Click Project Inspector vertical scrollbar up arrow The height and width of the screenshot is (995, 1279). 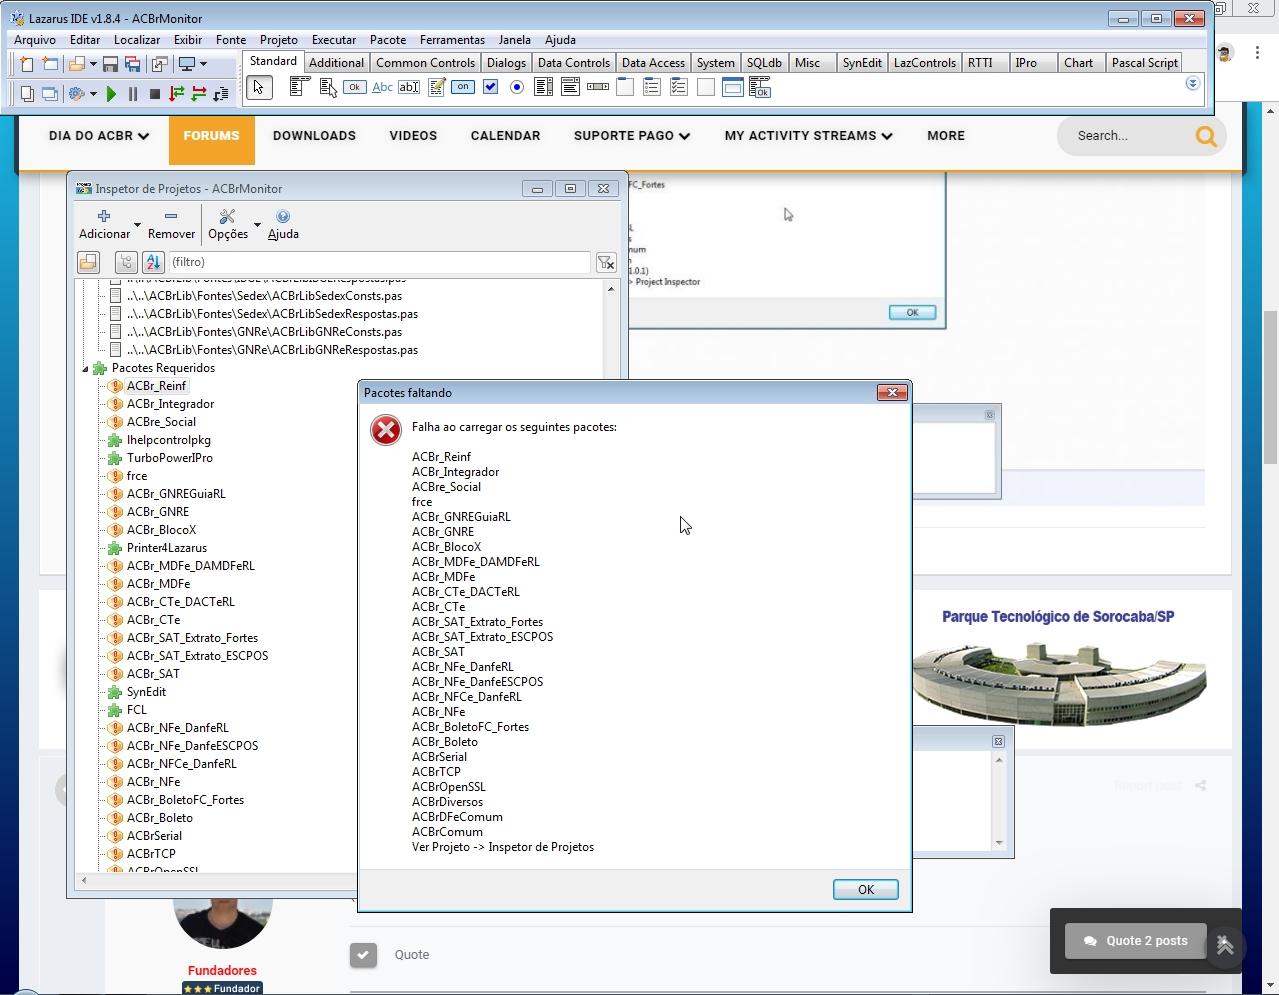[x=611, y=289]
